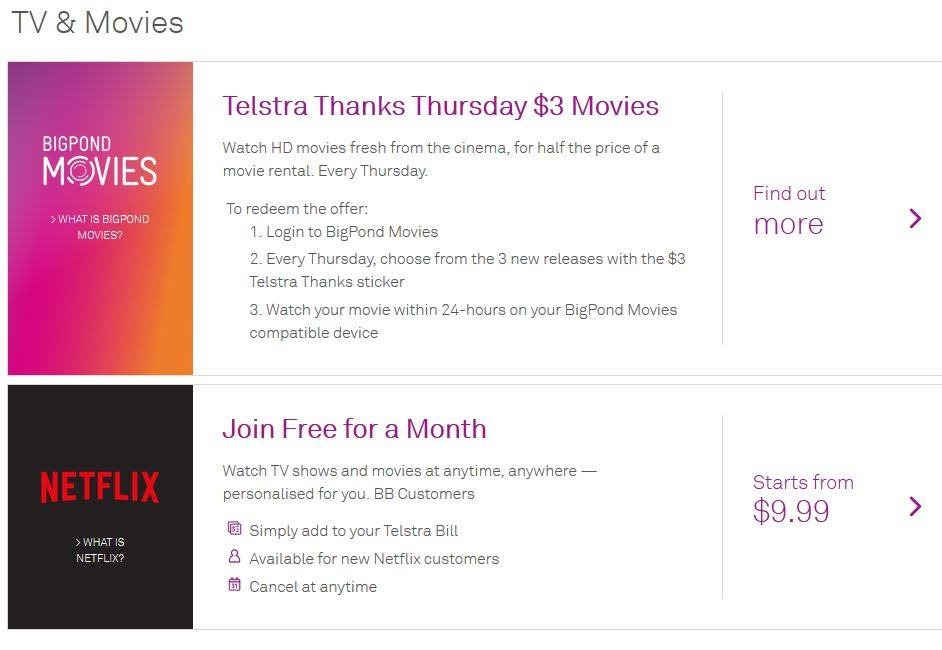Click the Watch HD movies fresh from cinema description
The image size is (942, 650).
point(441,159)
